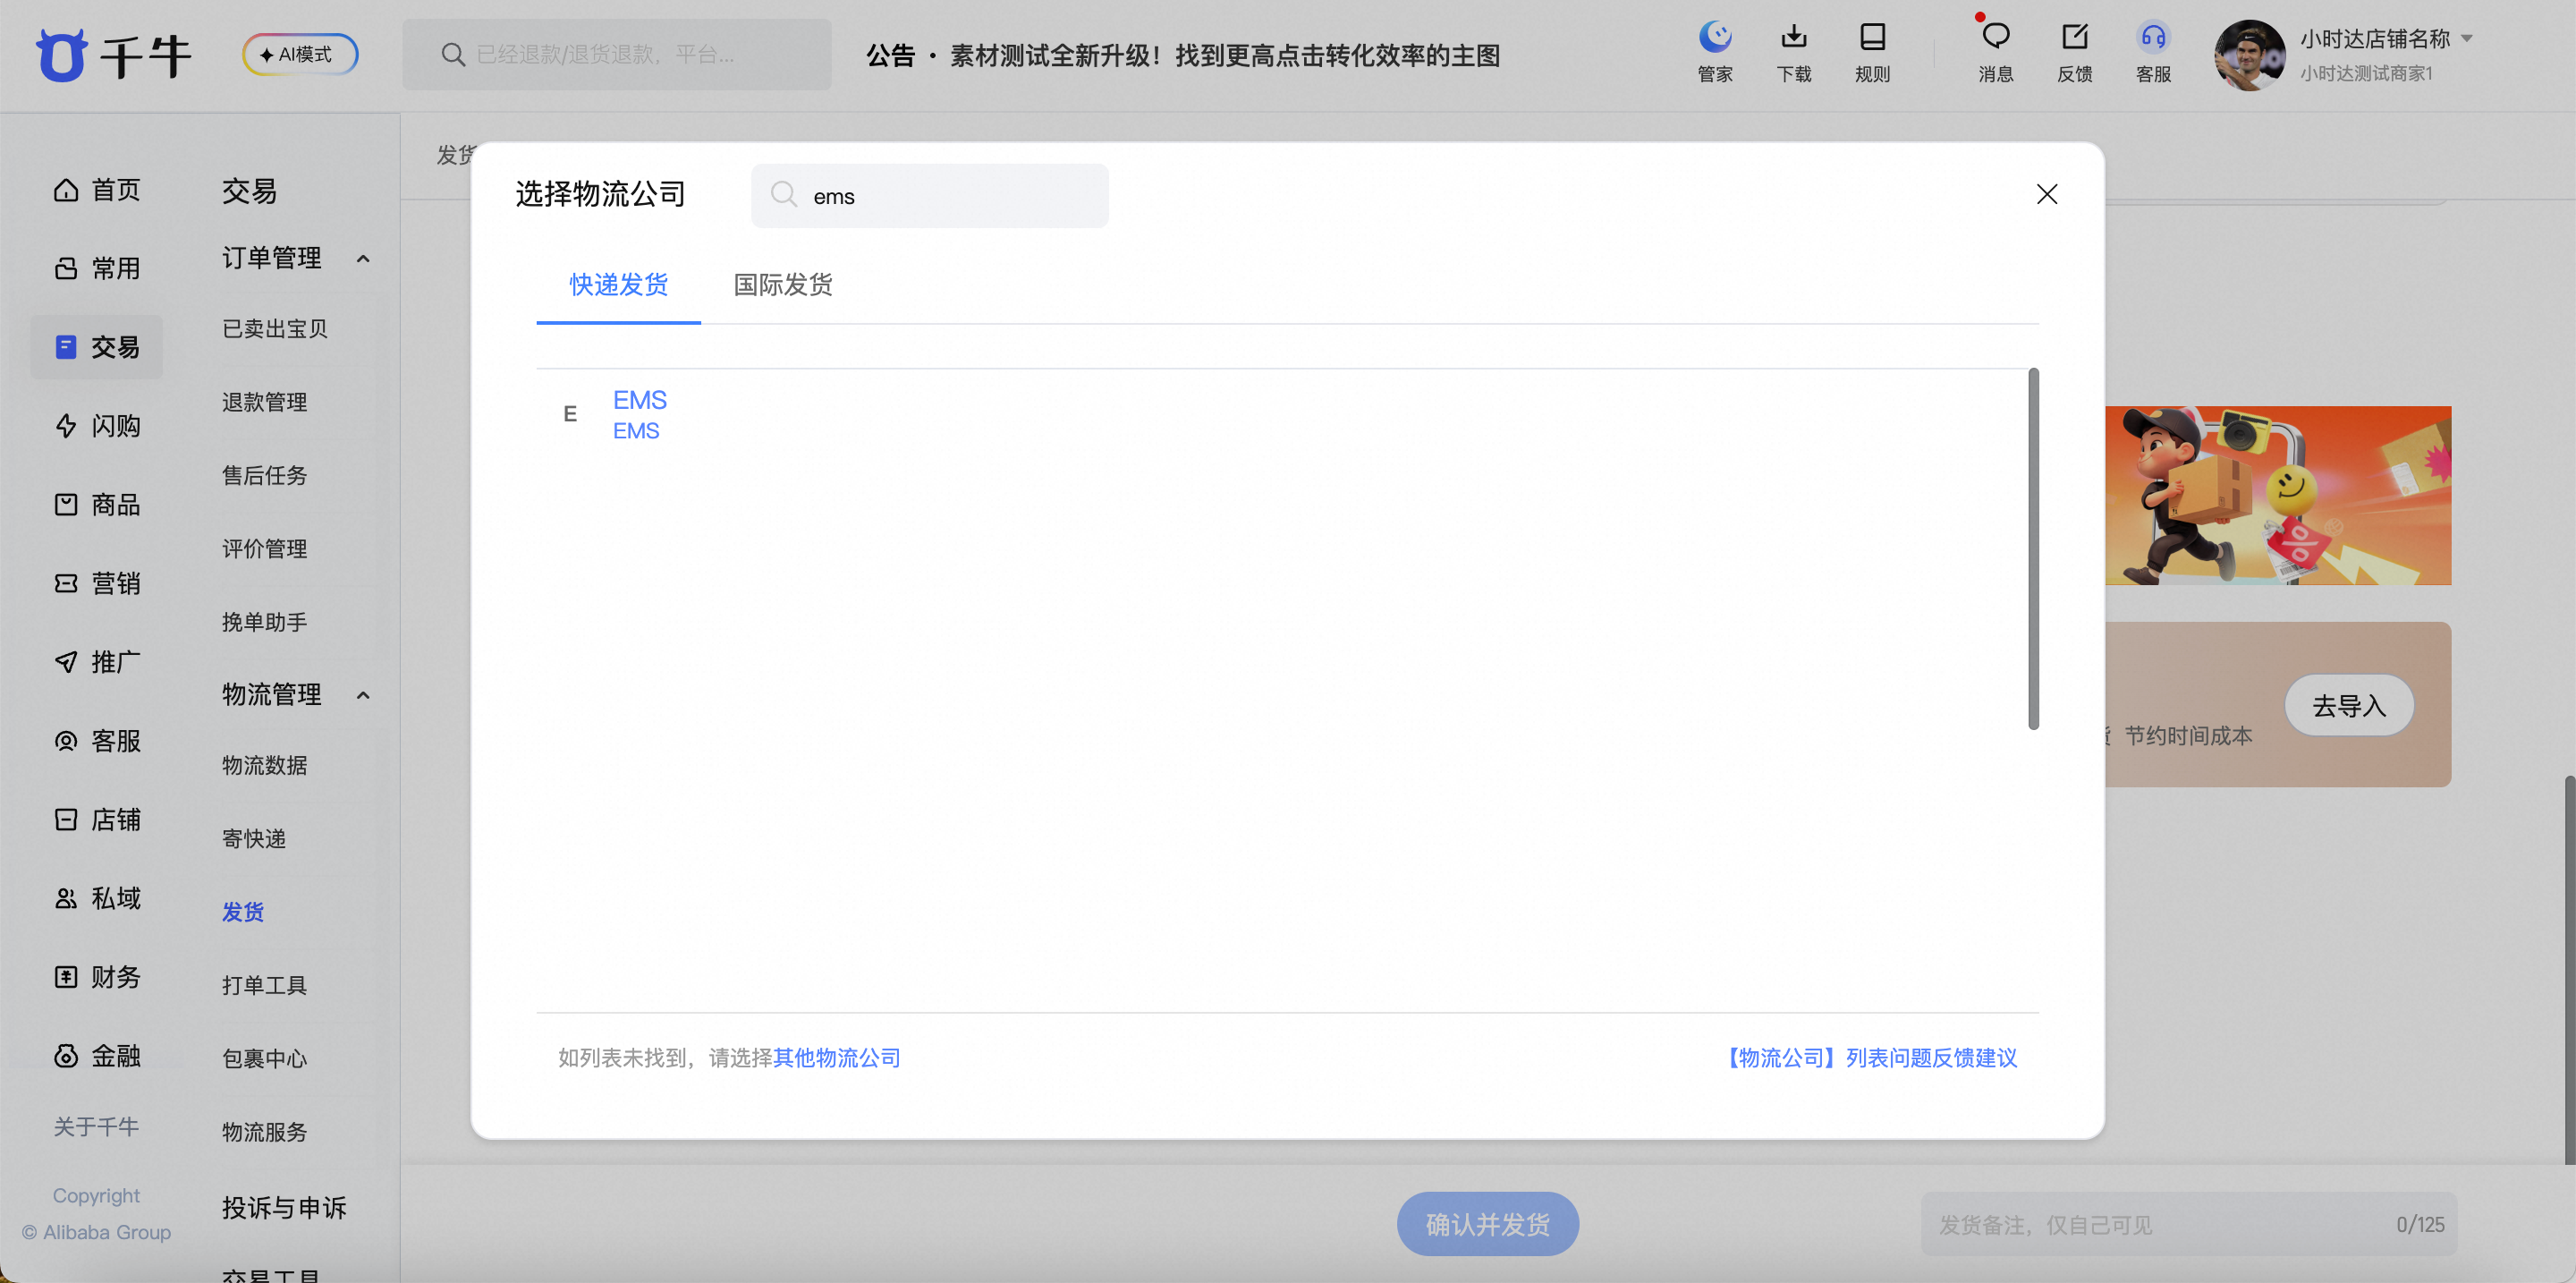Screen dimensions: 2576x1283
Task: Open 店铺 in the sidebar
Action: tap(97, 819)
